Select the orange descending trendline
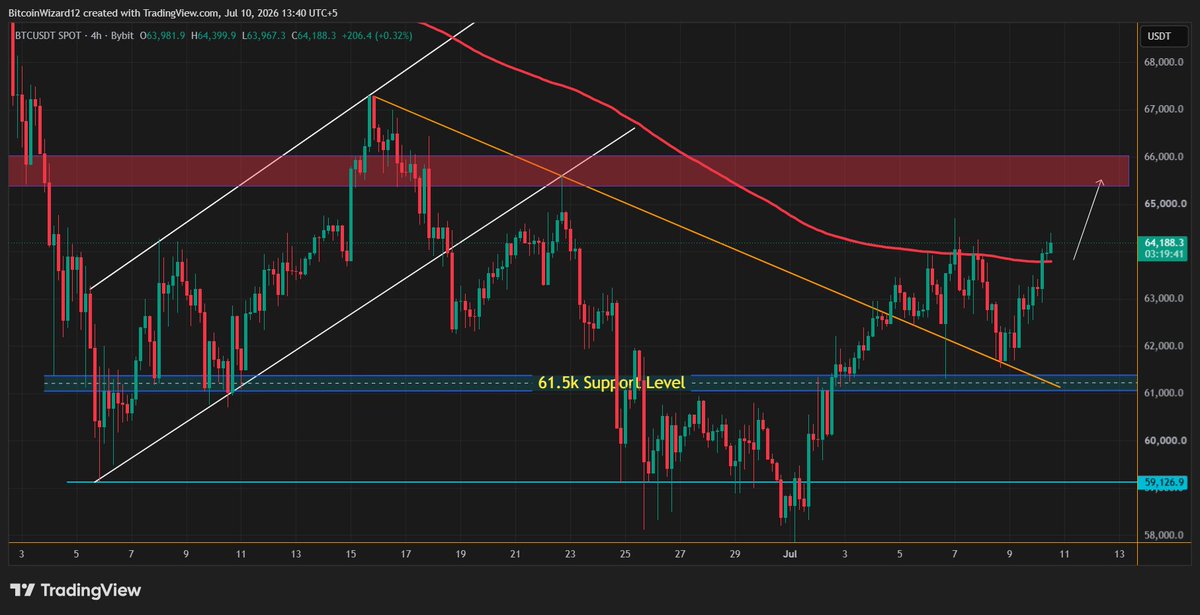This screenshot has height=615, width=1200. click(x=715, y=241)
